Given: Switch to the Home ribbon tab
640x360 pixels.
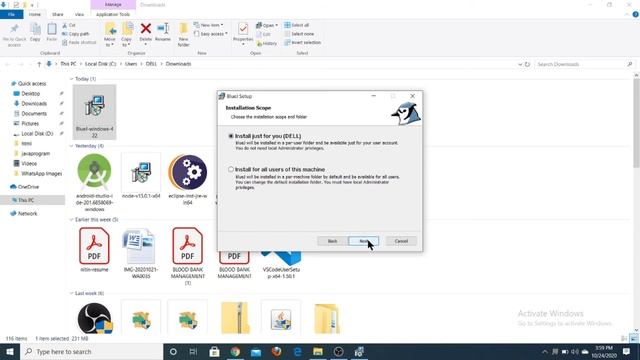Looking at the screenshot, I should [x=35, y=14].
